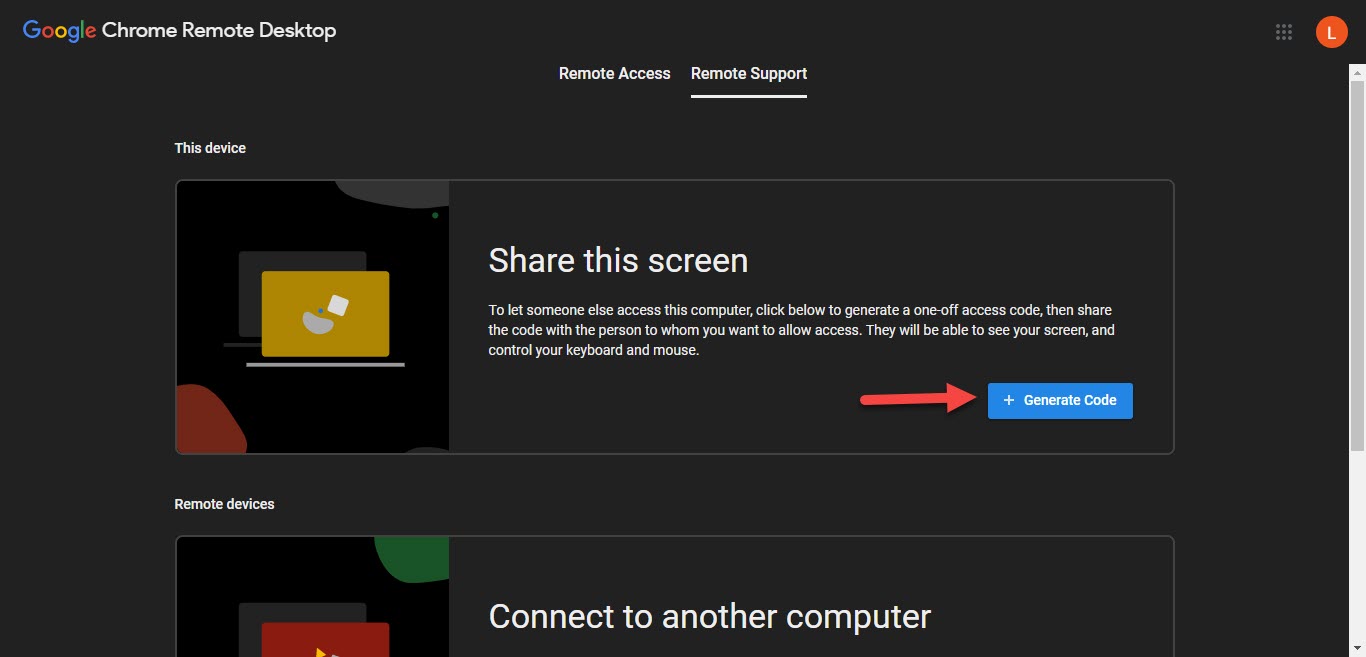Switch to the Remote Access tab

coord(614,73)
